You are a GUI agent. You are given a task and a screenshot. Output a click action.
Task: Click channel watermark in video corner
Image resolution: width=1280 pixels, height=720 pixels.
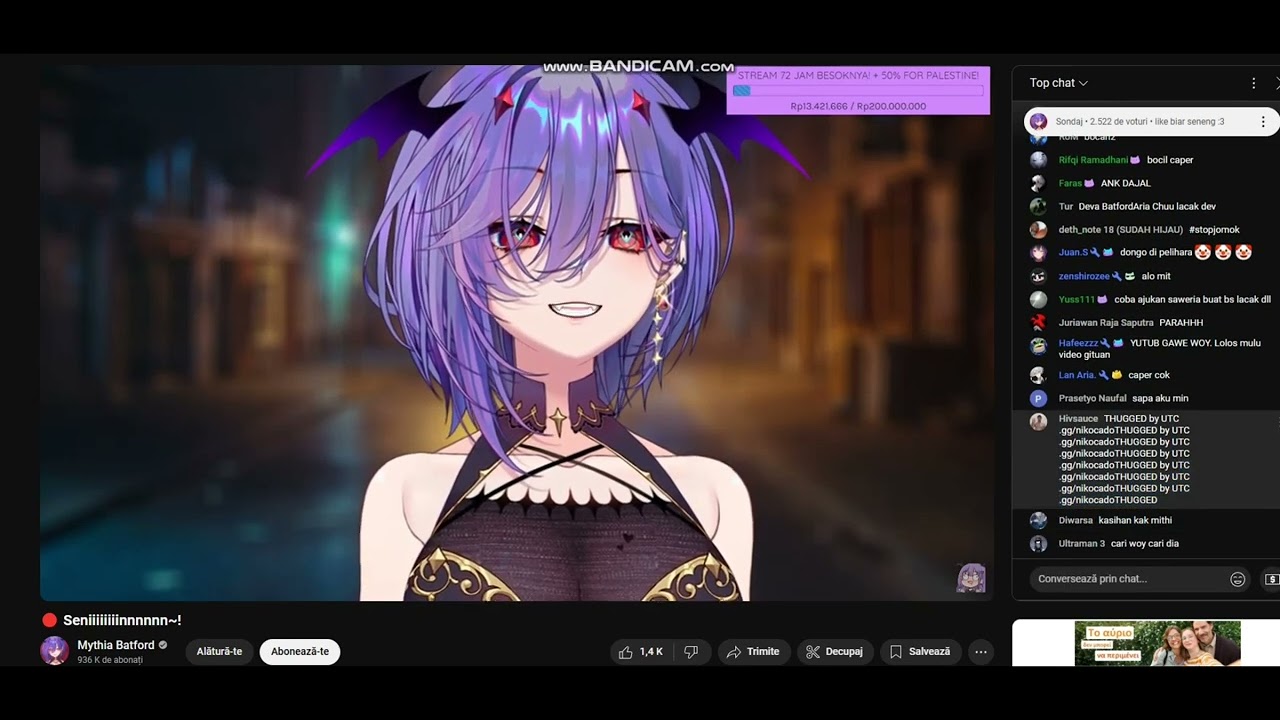click(x=971, y=578)
